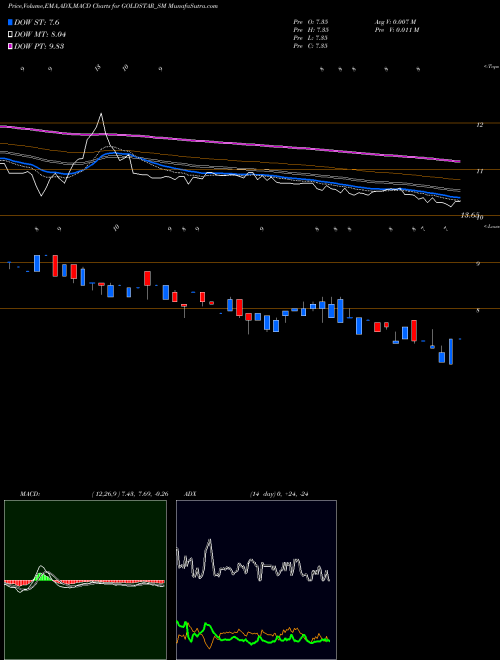The width and height of the screenshot is (500, 660).
Task: Click the Pre H: 7.35 value
Action: click(x=311, y=30)
